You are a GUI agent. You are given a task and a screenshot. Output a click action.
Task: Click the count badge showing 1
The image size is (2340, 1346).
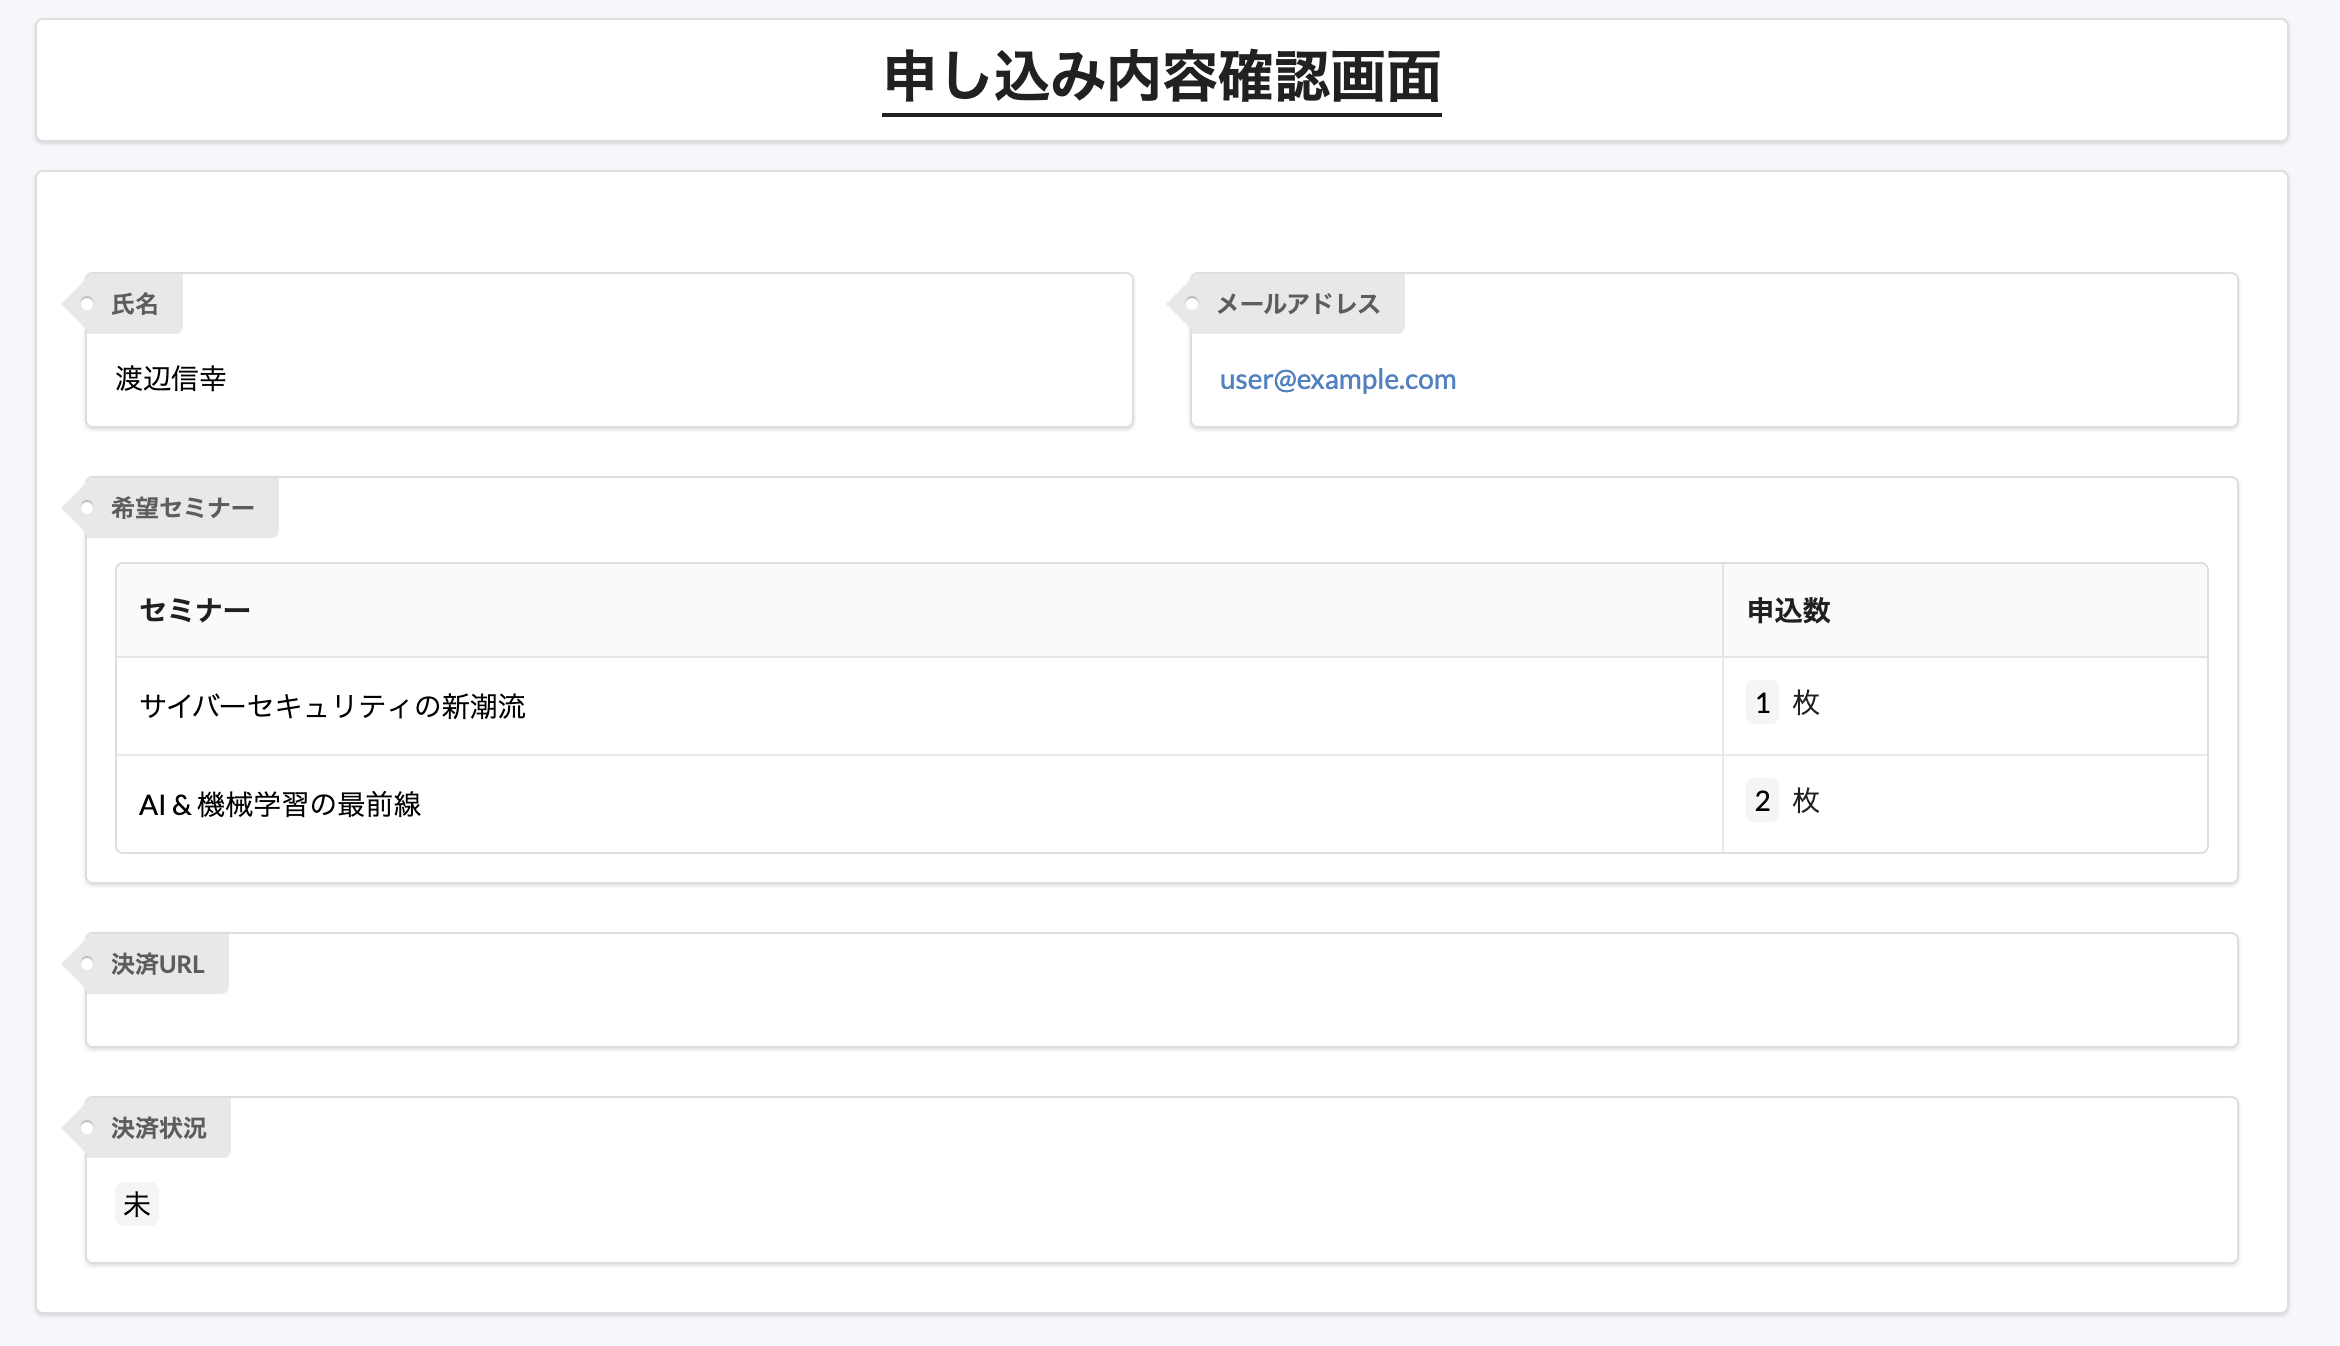[x=1761, y=703]
